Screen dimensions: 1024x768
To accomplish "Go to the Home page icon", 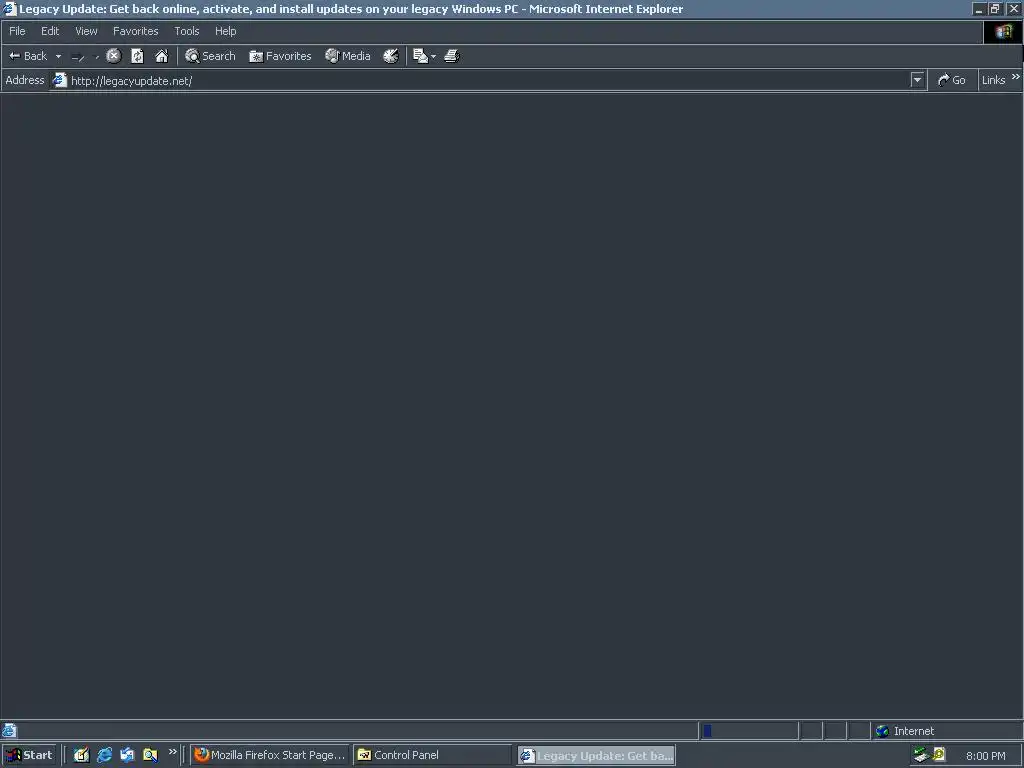I will [161, 56].
